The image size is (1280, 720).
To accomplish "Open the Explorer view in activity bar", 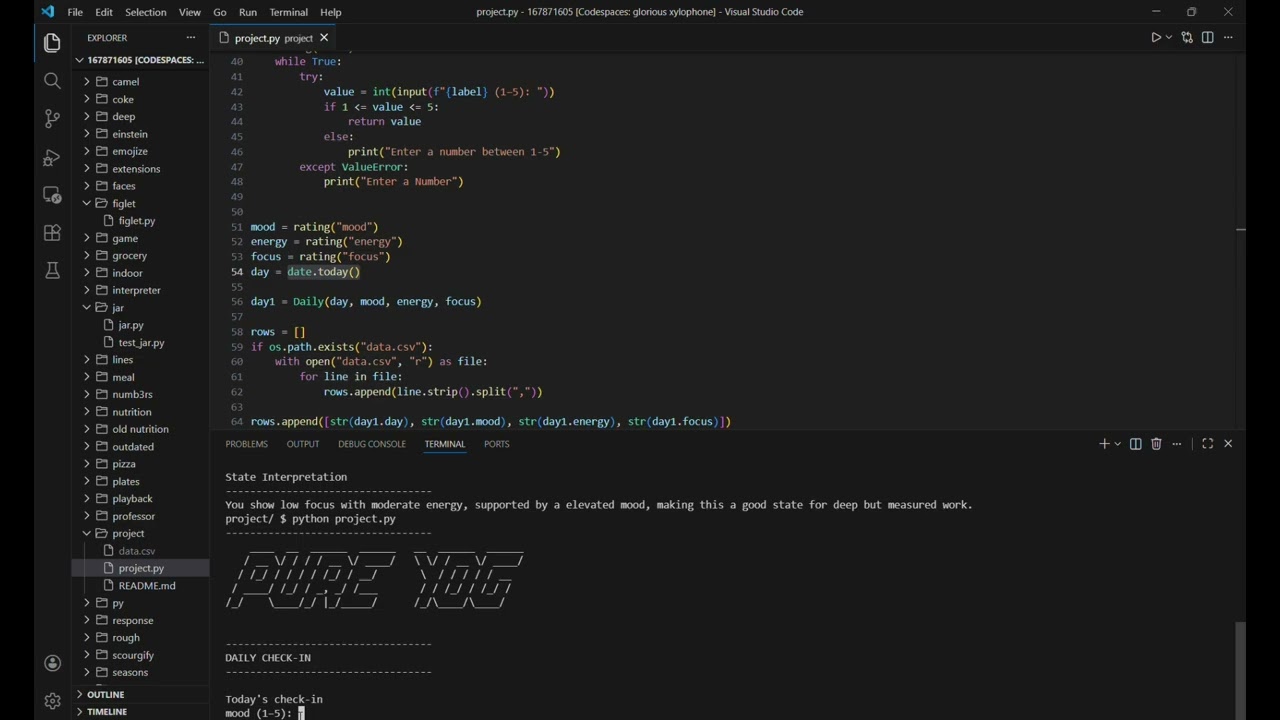I will coord(52,43).
